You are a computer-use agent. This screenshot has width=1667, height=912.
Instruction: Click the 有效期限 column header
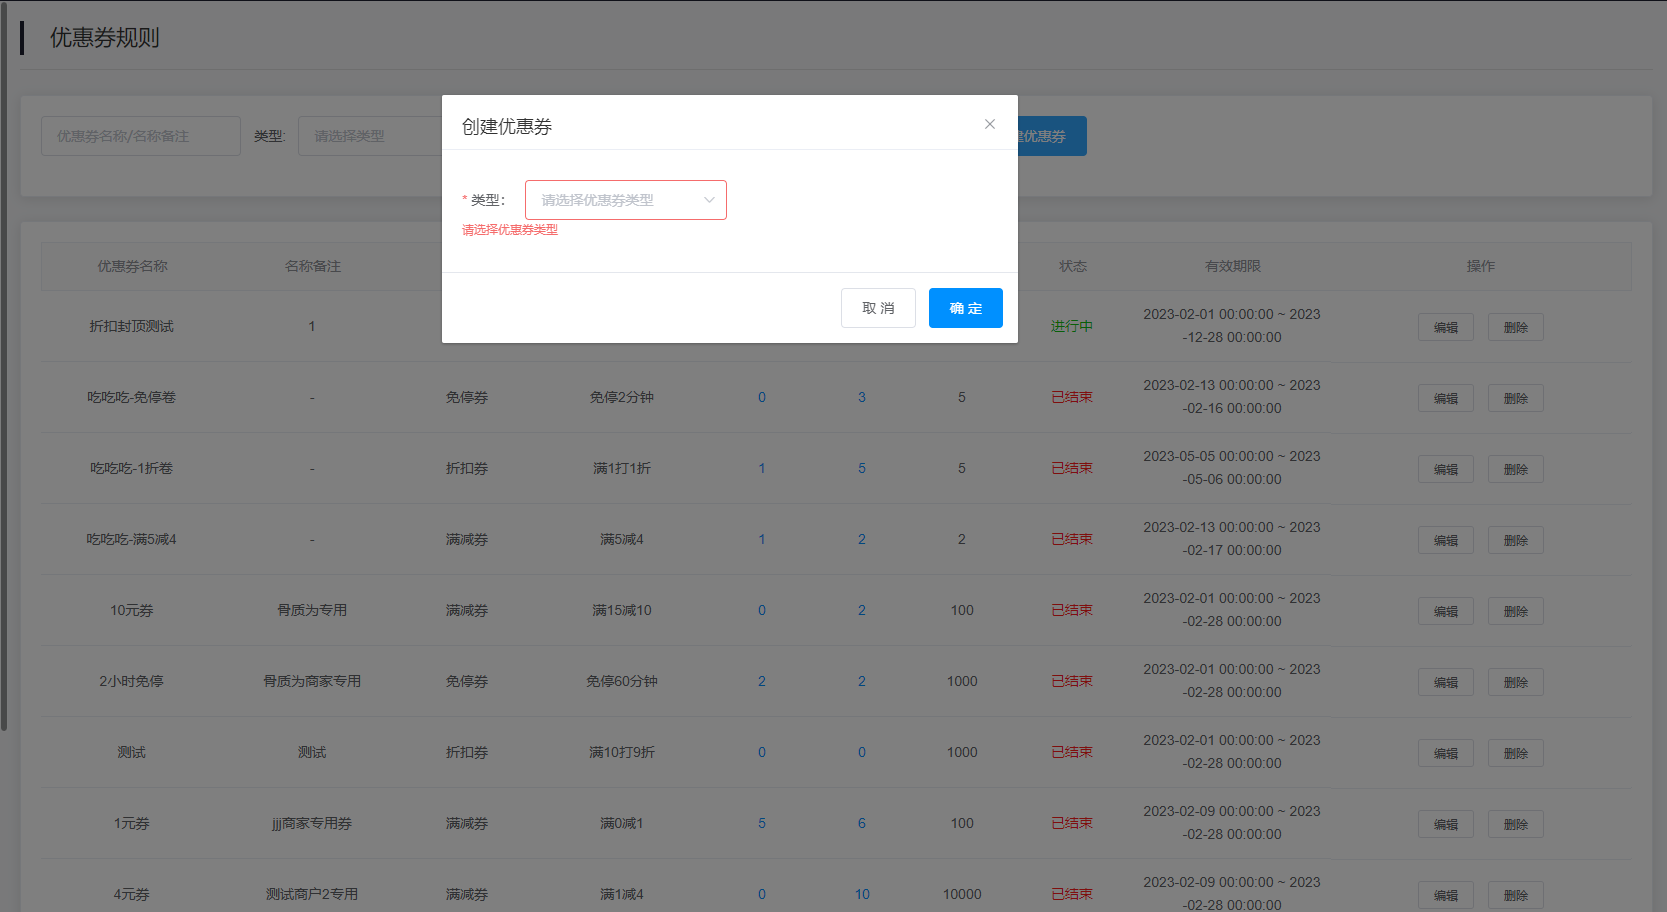tap(1232, 266)
